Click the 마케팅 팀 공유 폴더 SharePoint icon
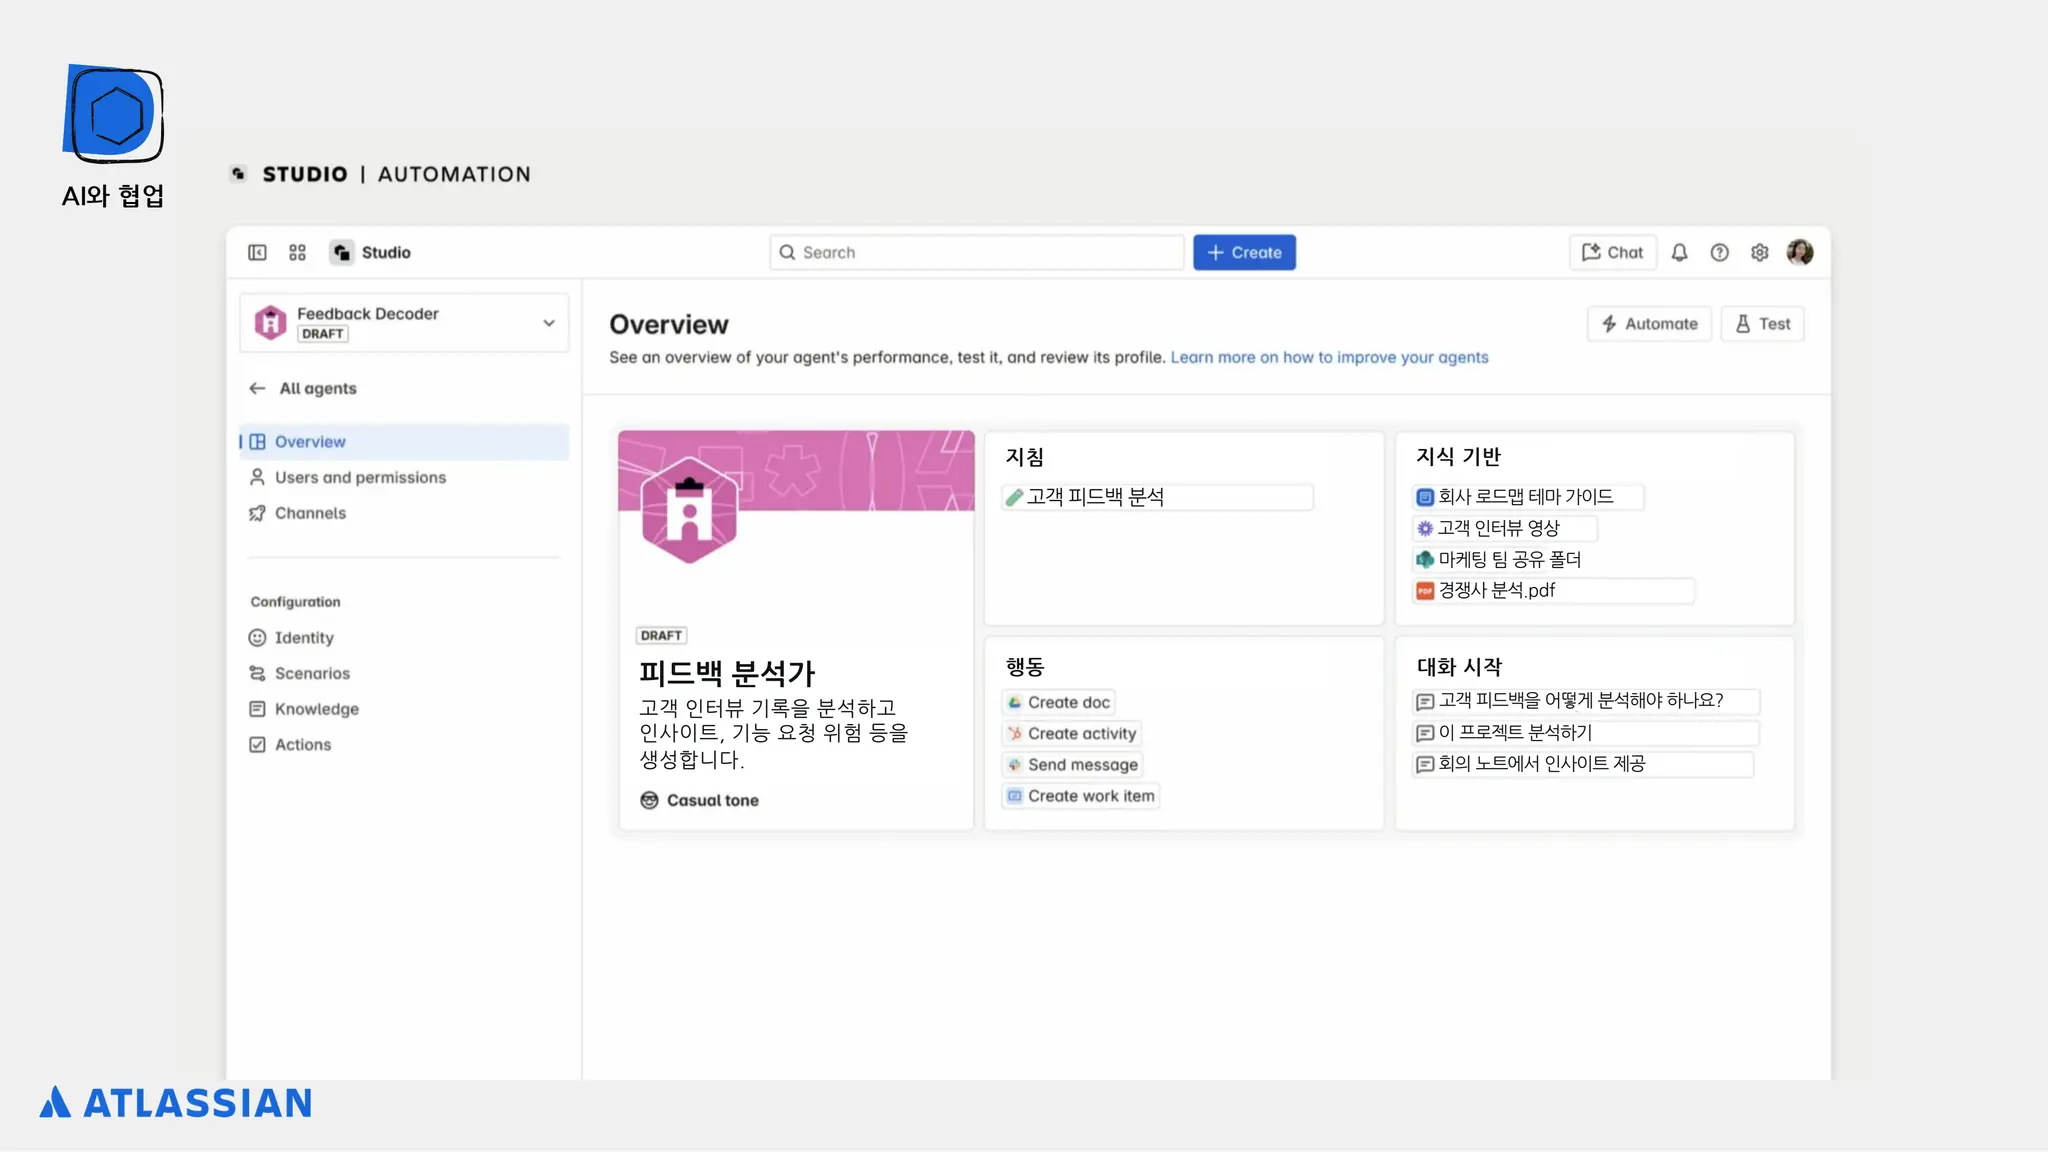2048x1152 pixels. pos(1425,559)
